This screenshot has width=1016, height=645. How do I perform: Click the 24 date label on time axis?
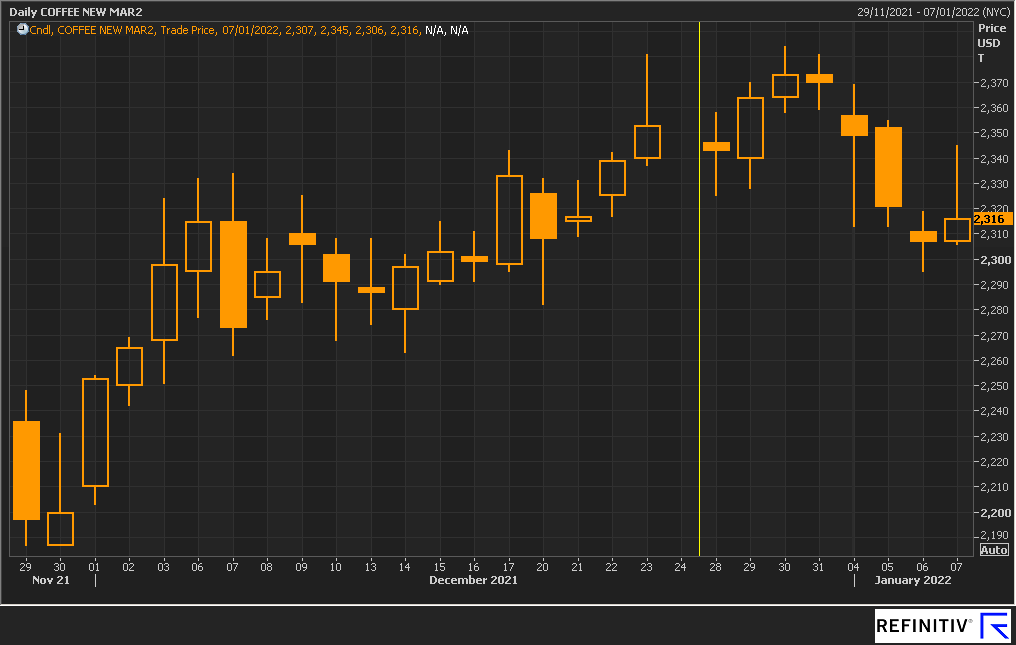(680, 567)
